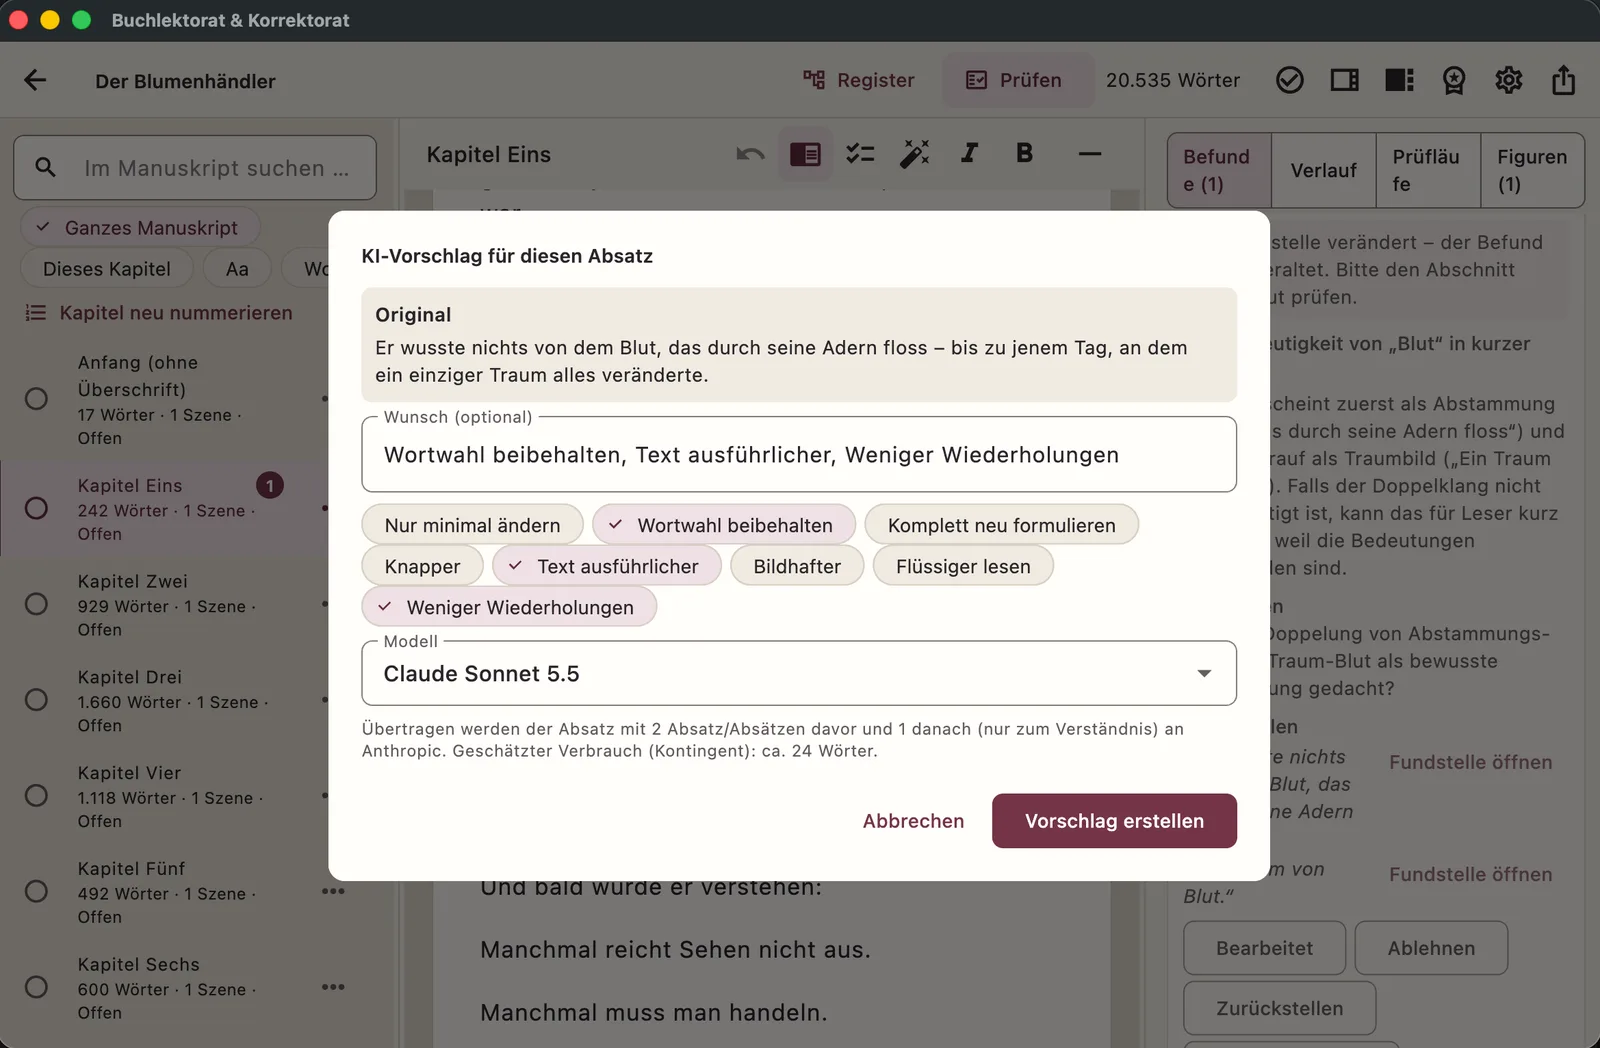The width and height of the screenshot is (1600, 1048).
Task: Enable the 'Knapper' chip
Action: point(422,566)
